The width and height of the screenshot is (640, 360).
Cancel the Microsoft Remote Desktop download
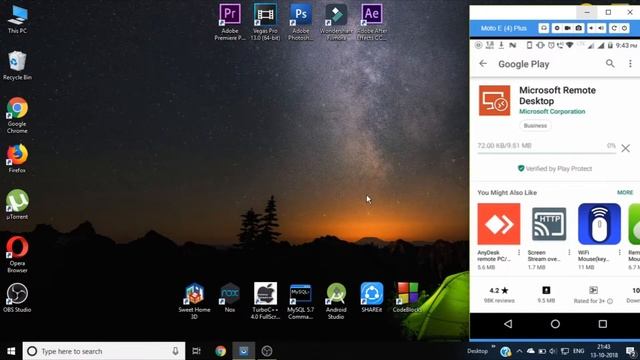(x=625, y=148)
